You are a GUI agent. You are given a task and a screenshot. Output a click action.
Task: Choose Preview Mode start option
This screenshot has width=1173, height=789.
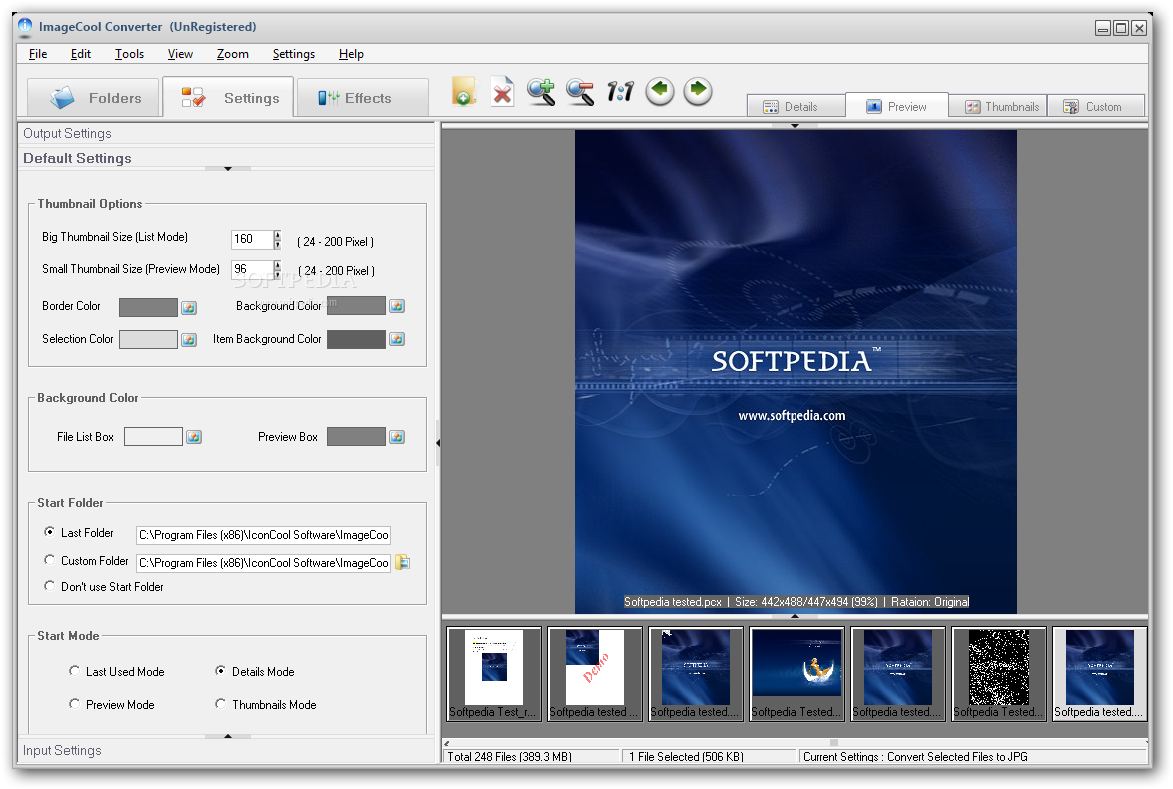(x=74, y=704)
